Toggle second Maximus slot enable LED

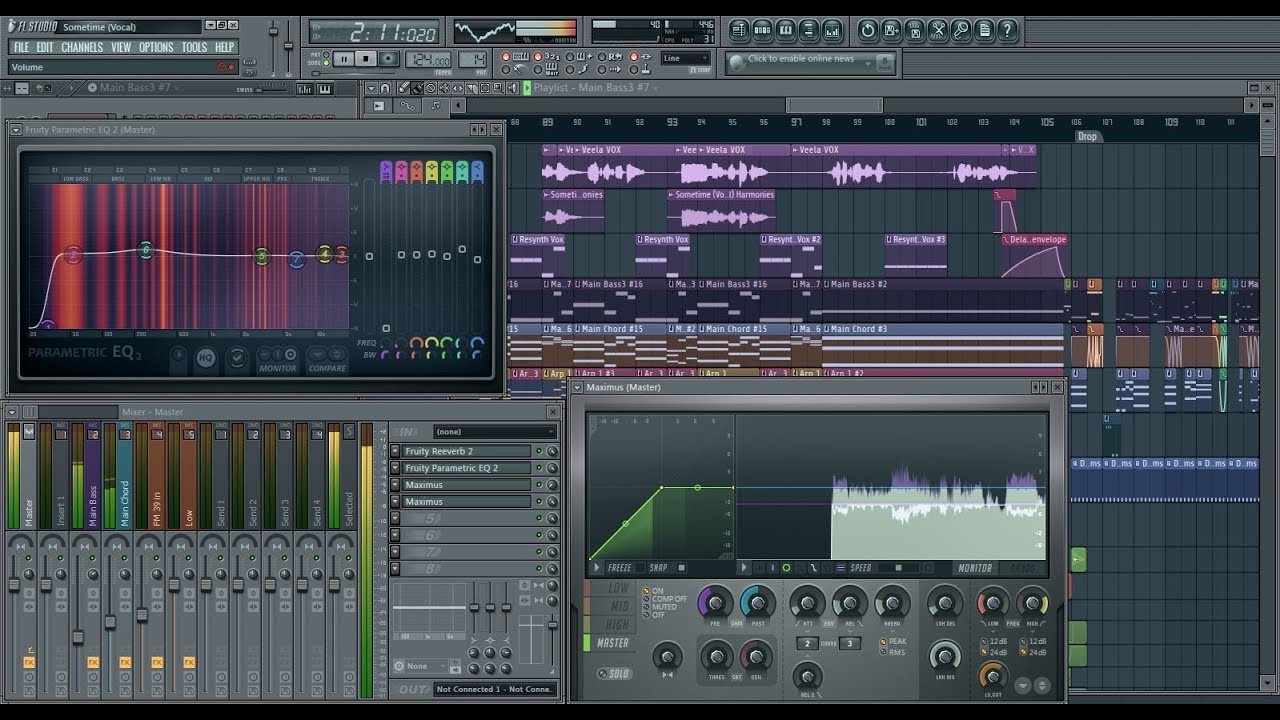[x=539, y=502]
